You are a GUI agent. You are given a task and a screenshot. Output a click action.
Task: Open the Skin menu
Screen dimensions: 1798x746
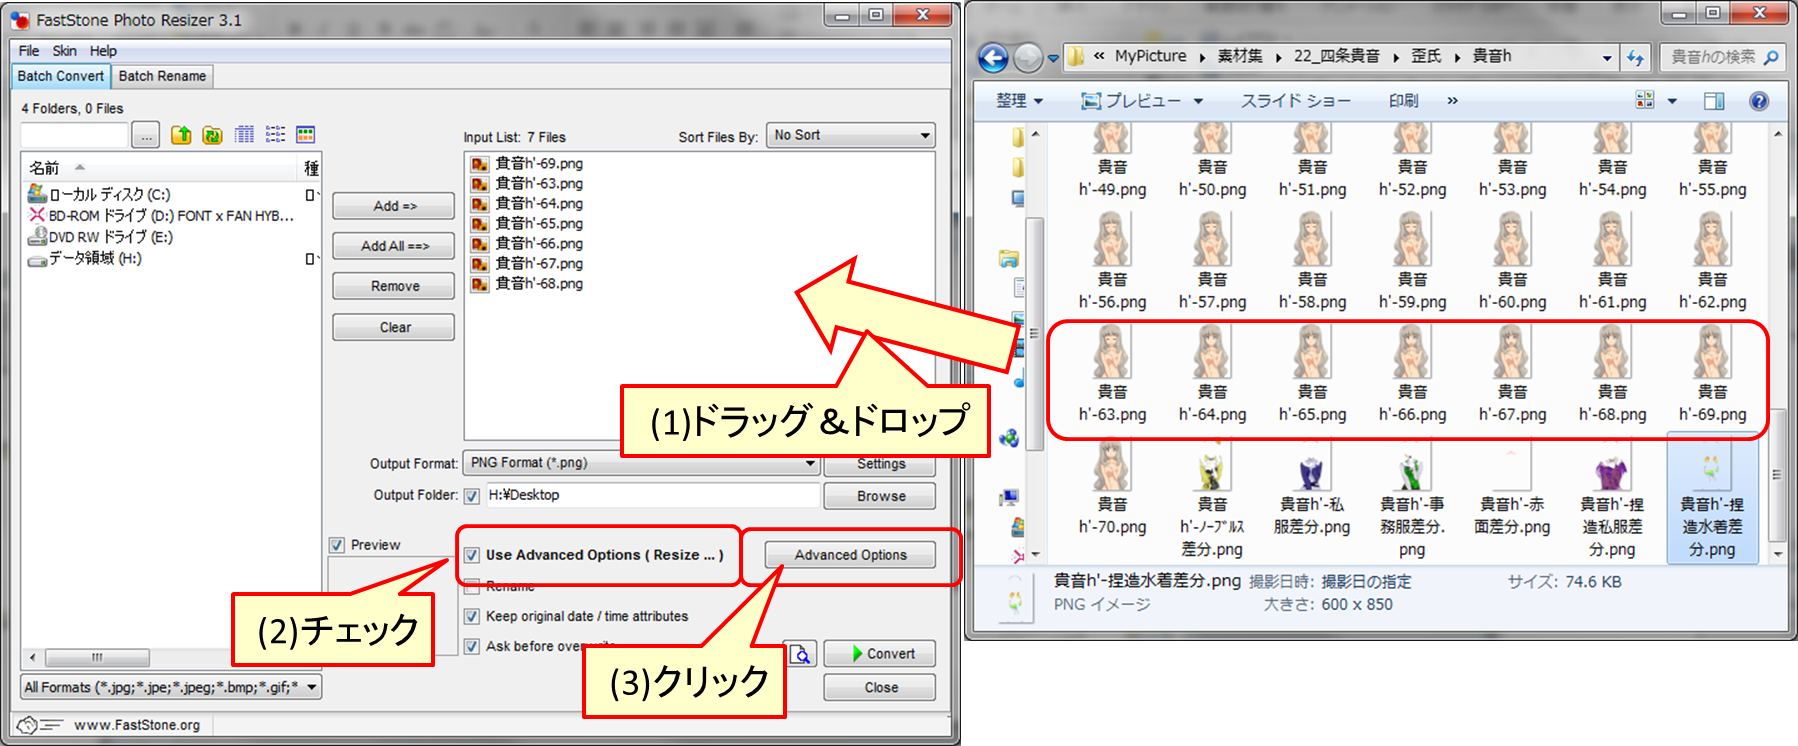coord(64,51)
